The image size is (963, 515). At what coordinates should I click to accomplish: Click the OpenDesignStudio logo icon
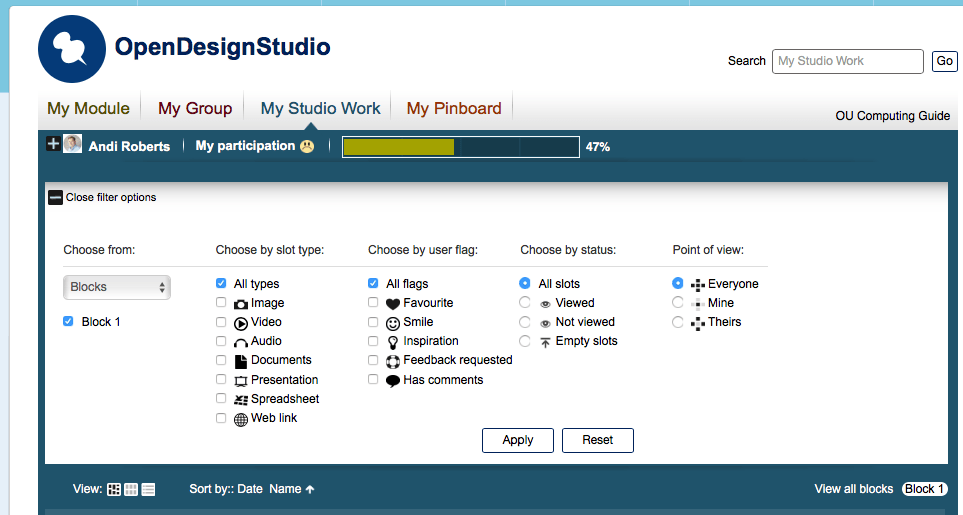point(72,49)
